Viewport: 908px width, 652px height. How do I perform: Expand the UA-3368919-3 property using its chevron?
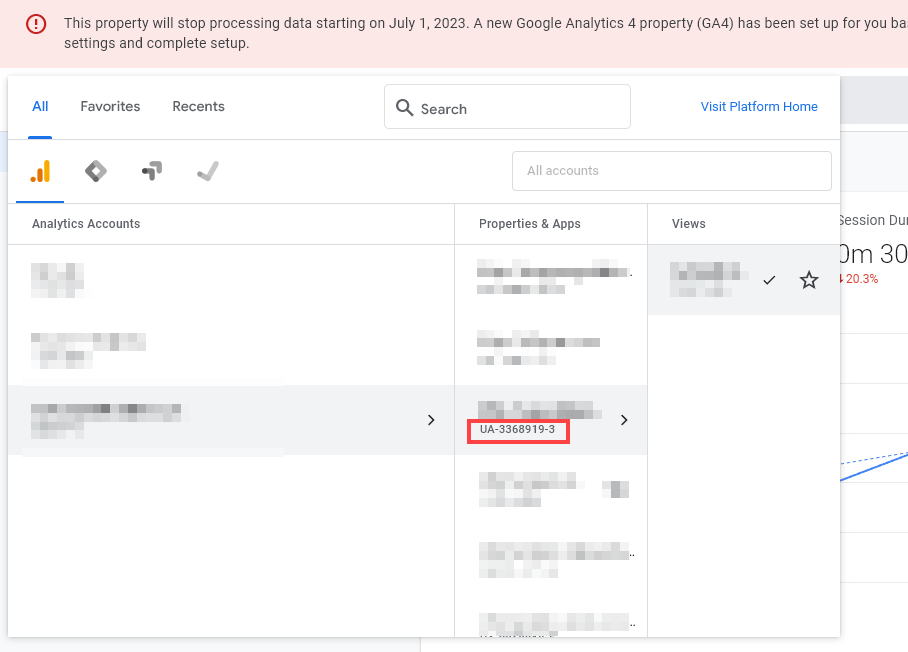click(x=624, y=420)
